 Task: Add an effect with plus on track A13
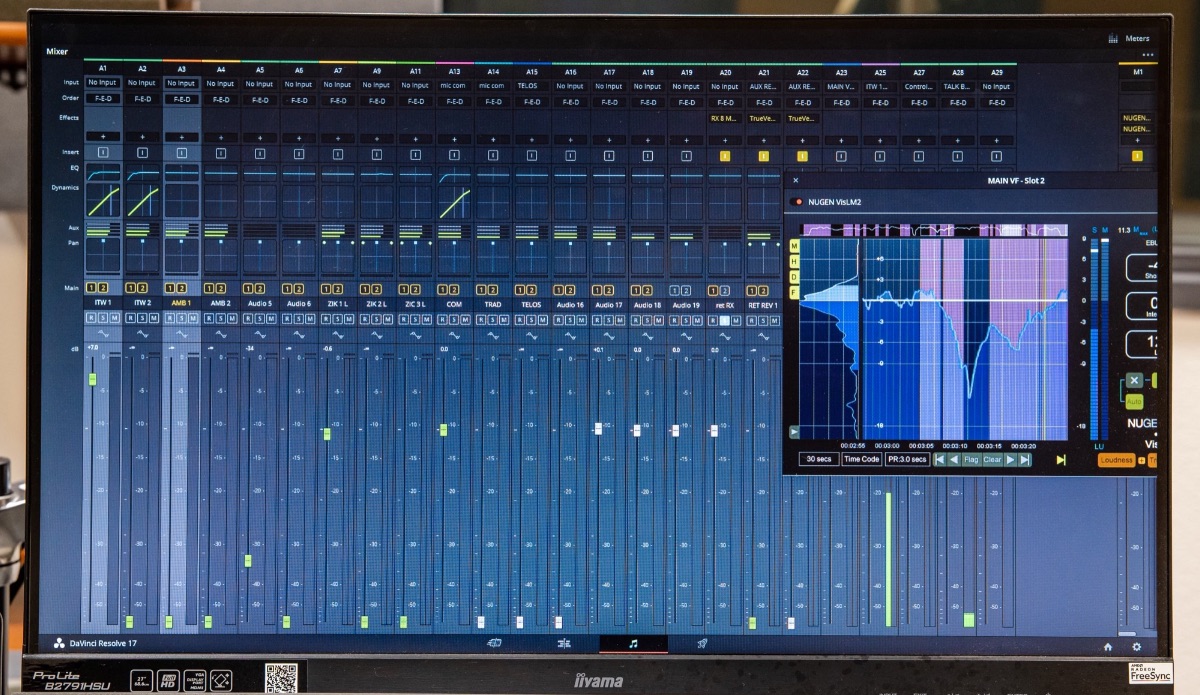point(454,137)
